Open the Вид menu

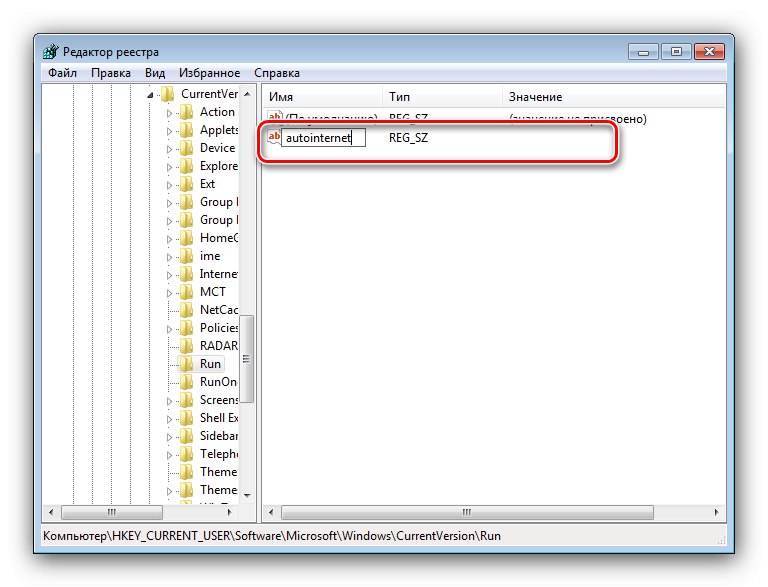155,73
